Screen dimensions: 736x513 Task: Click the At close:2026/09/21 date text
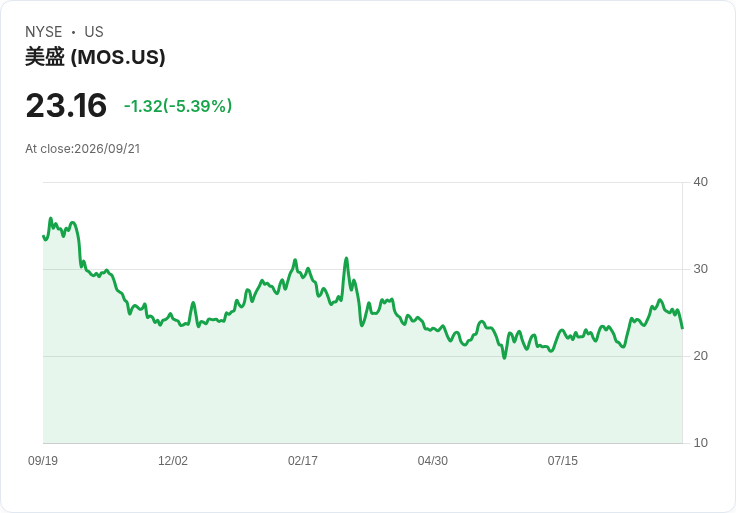(83, 149)
